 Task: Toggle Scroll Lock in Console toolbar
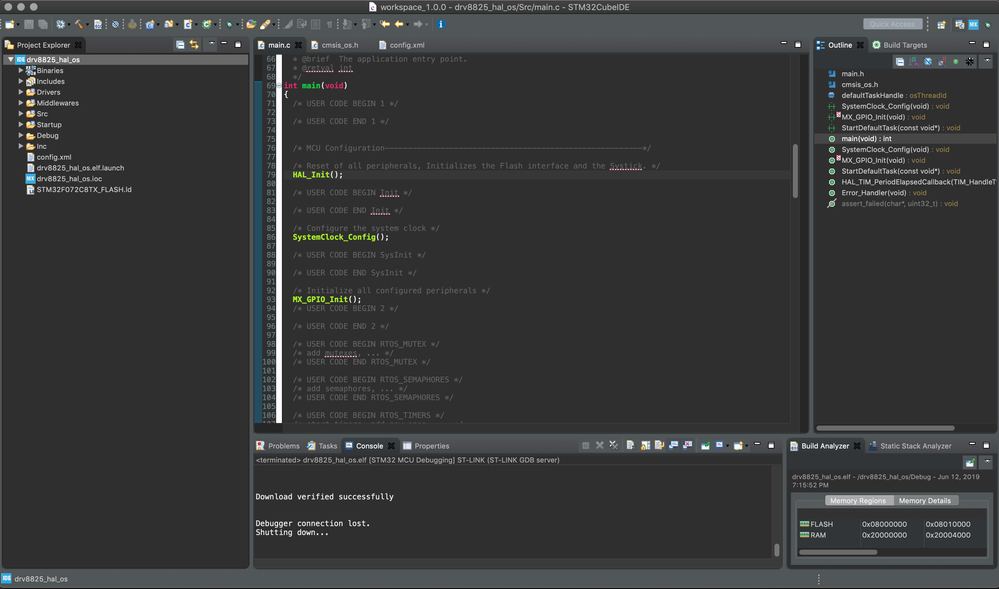coord(645,445)
